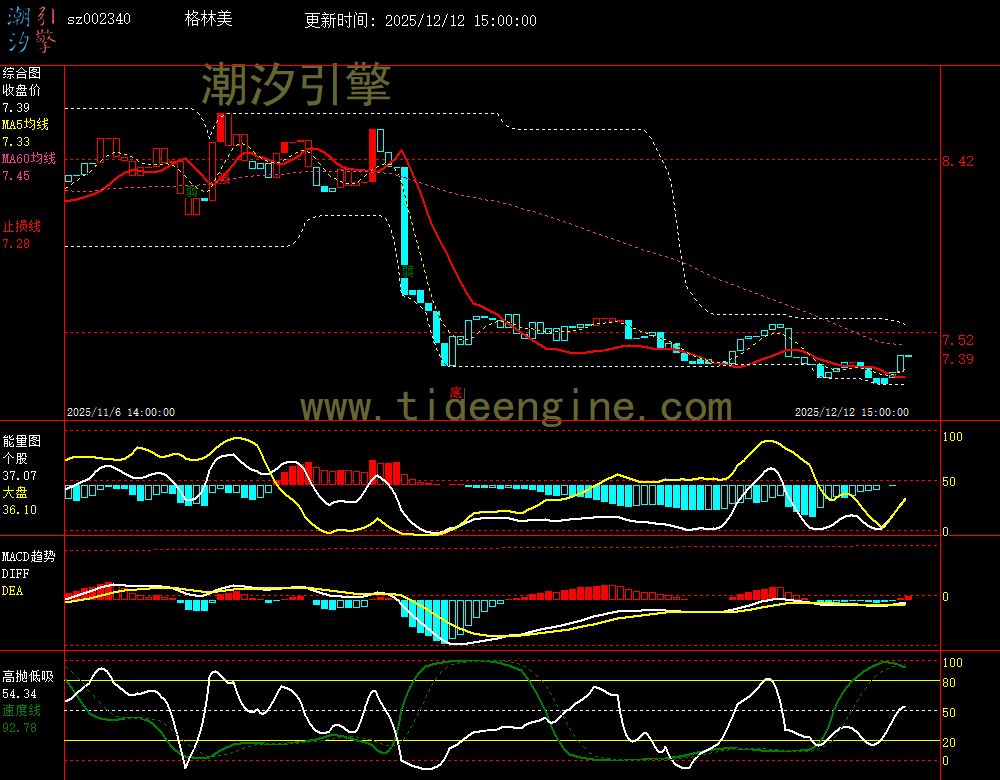Click the start date 2025/11/6 14:00:00 on the time axis
Viewport: 1000px width, 780px height.
(121, 411)
